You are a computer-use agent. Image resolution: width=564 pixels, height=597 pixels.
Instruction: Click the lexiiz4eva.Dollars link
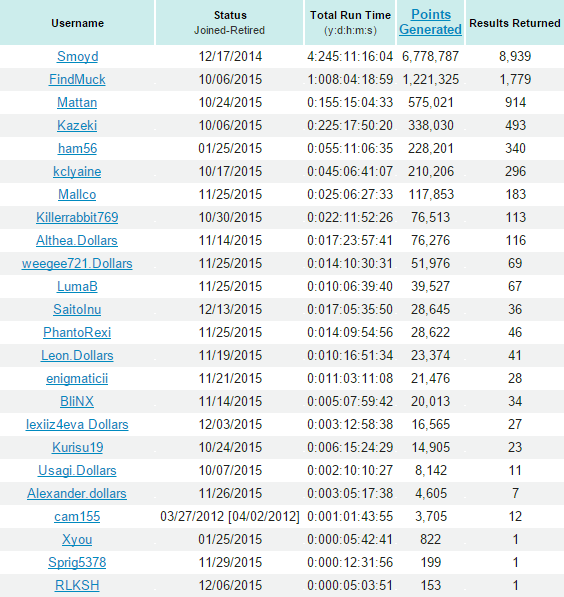77,425
